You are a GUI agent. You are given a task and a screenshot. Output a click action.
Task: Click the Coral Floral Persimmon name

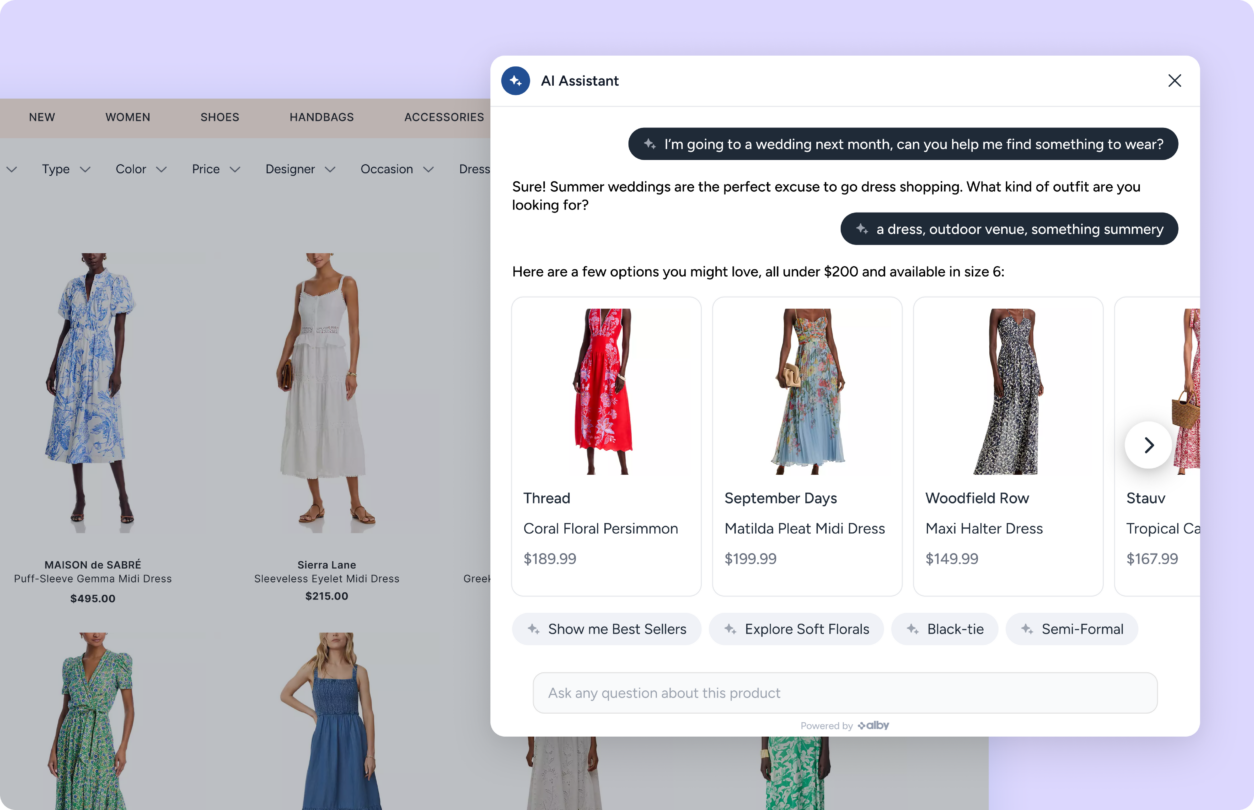(601, 529)
